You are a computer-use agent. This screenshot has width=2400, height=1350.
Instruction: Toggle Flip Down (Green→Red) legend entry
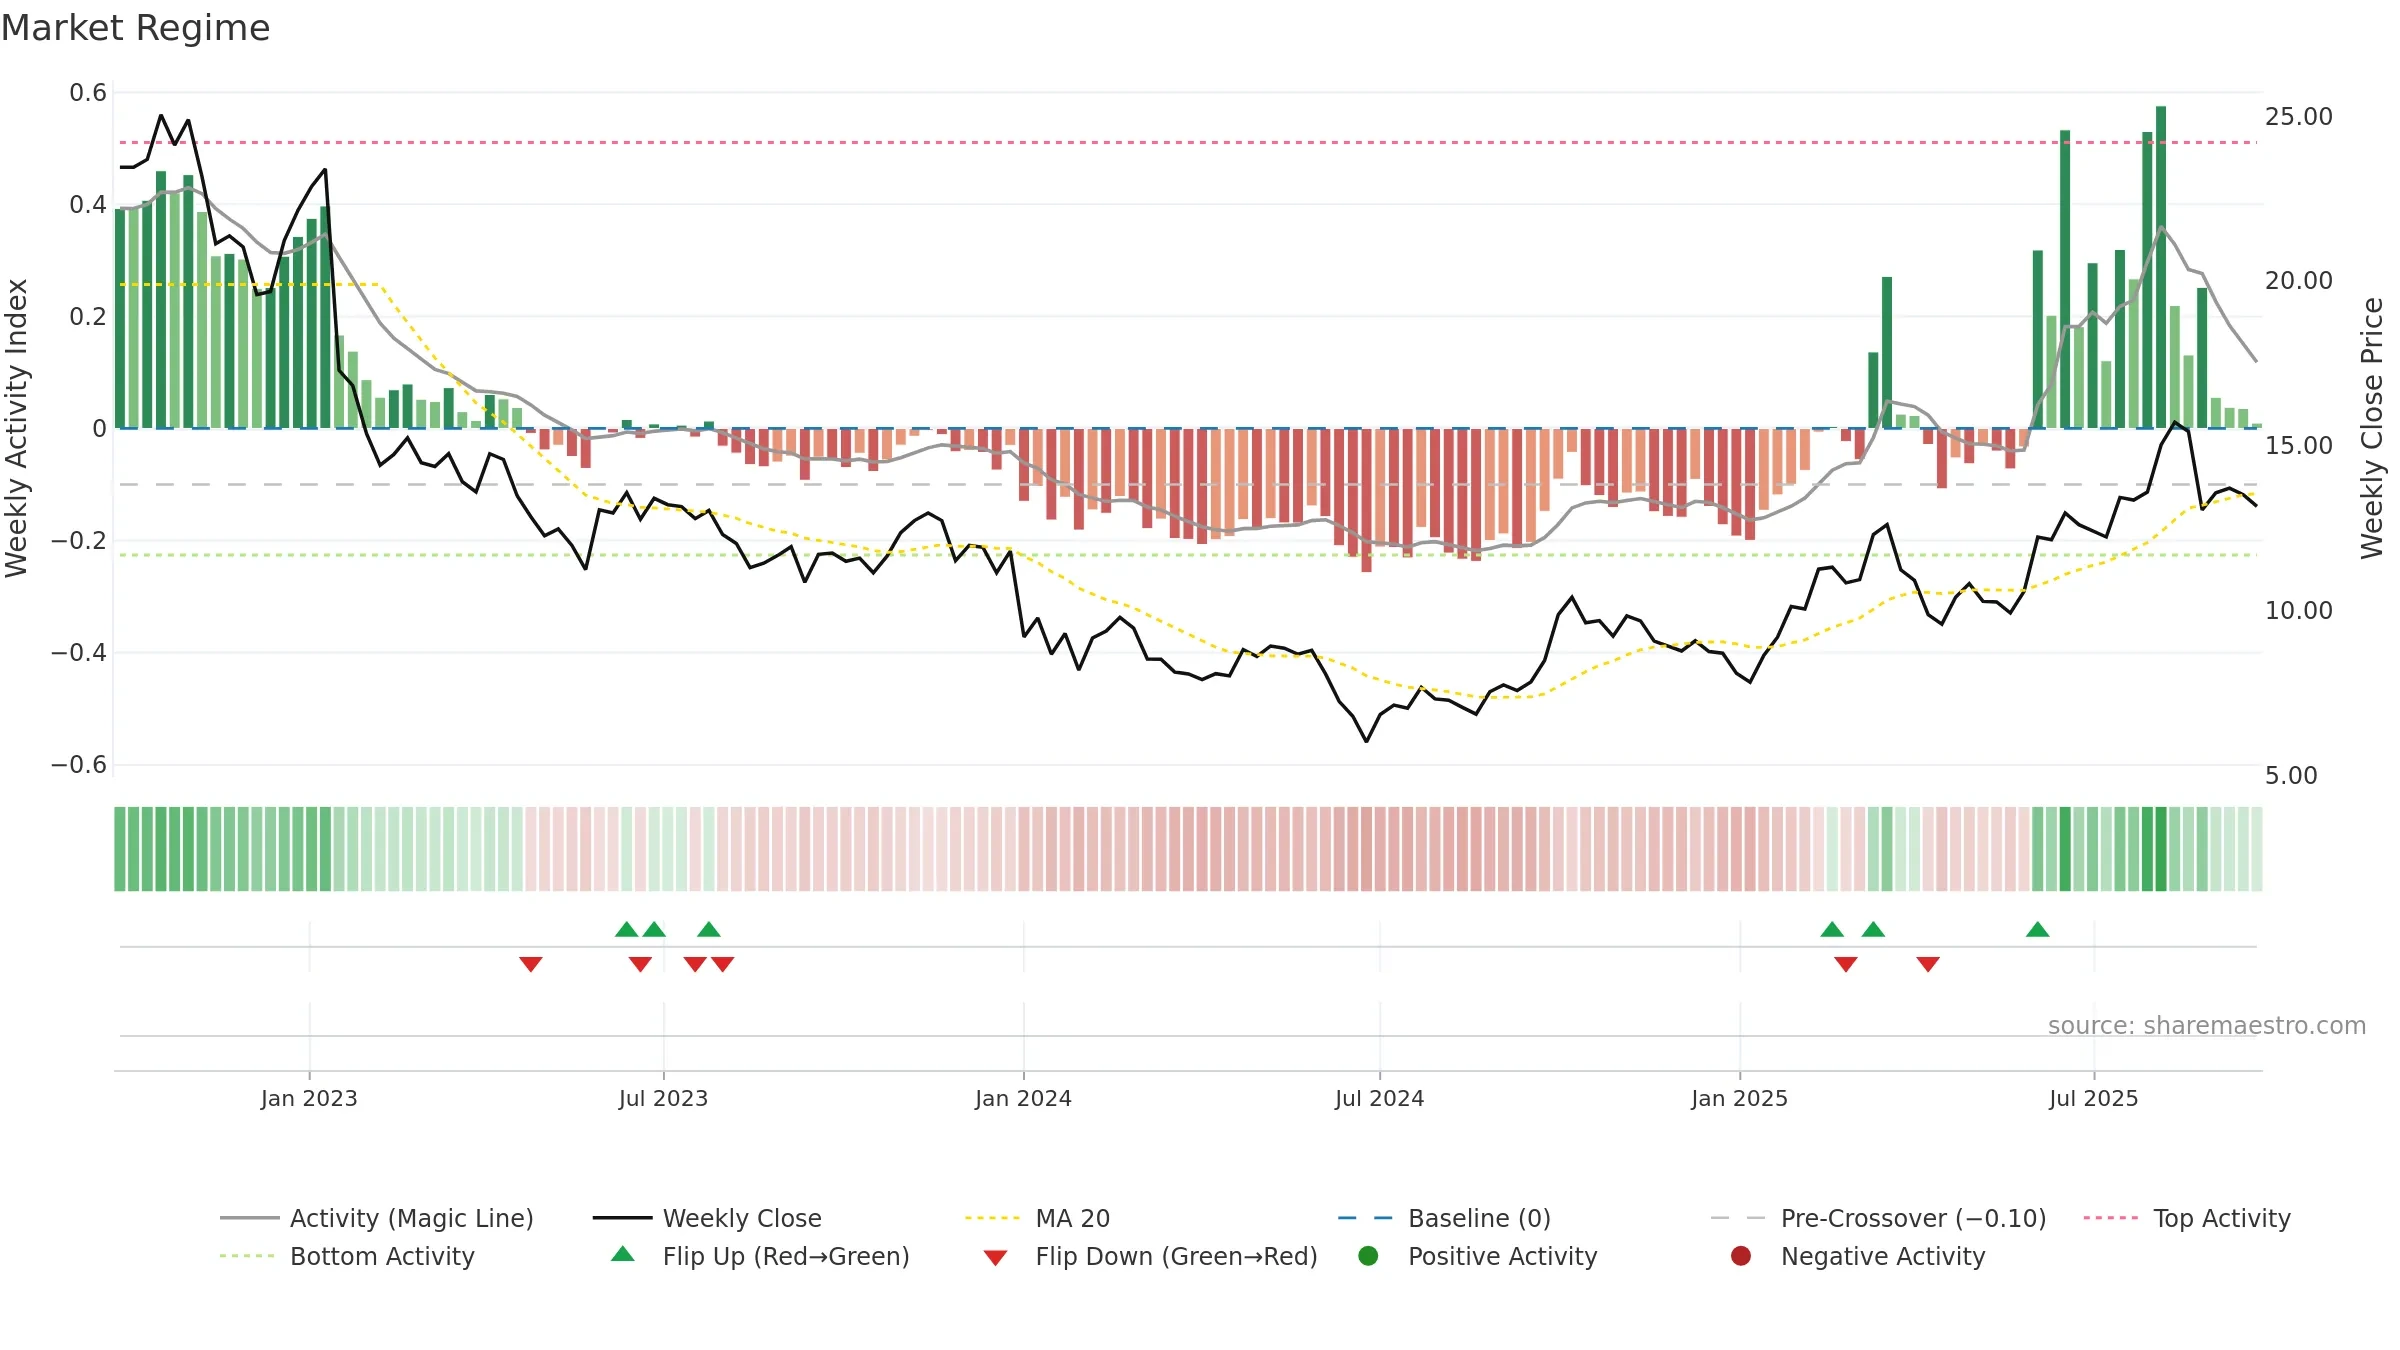pos(1150,1256)
